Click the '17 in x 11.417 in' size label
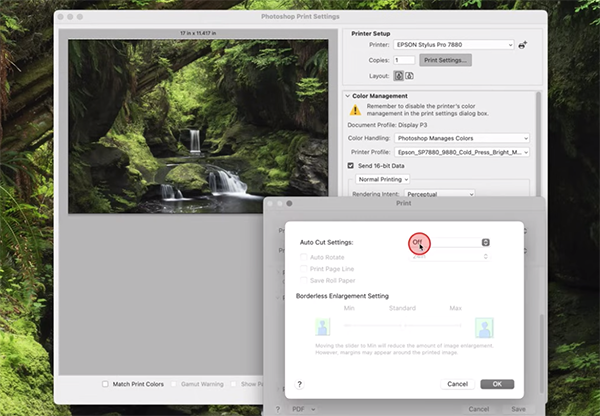Viewport: 600px width, 416px height. 198,33
